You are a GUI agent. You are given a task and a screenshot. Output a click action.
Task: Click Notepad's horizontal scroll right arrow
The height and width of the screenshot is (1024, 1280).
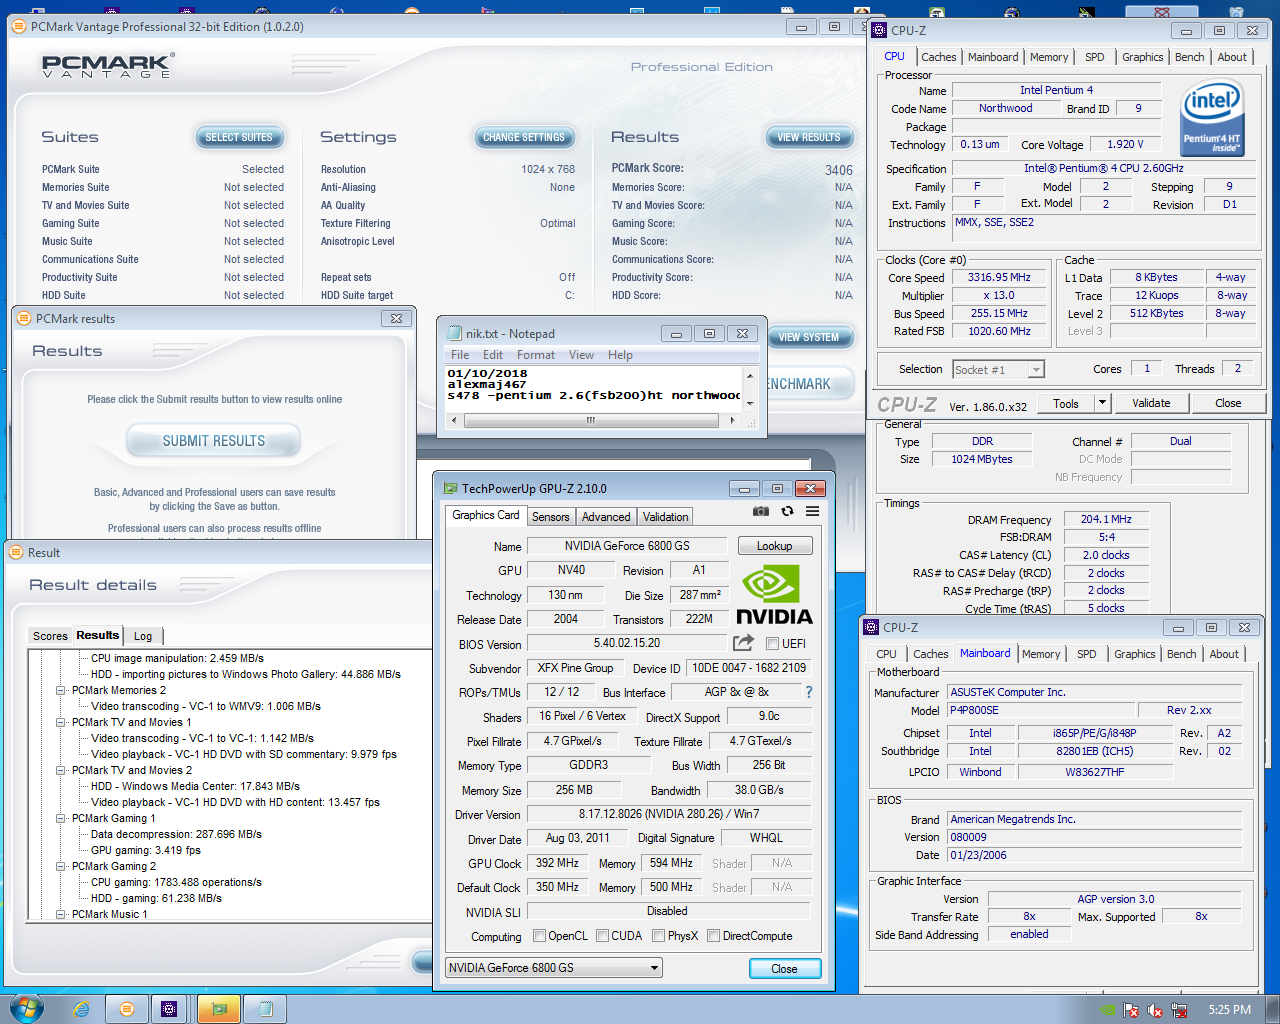(733, 420)
